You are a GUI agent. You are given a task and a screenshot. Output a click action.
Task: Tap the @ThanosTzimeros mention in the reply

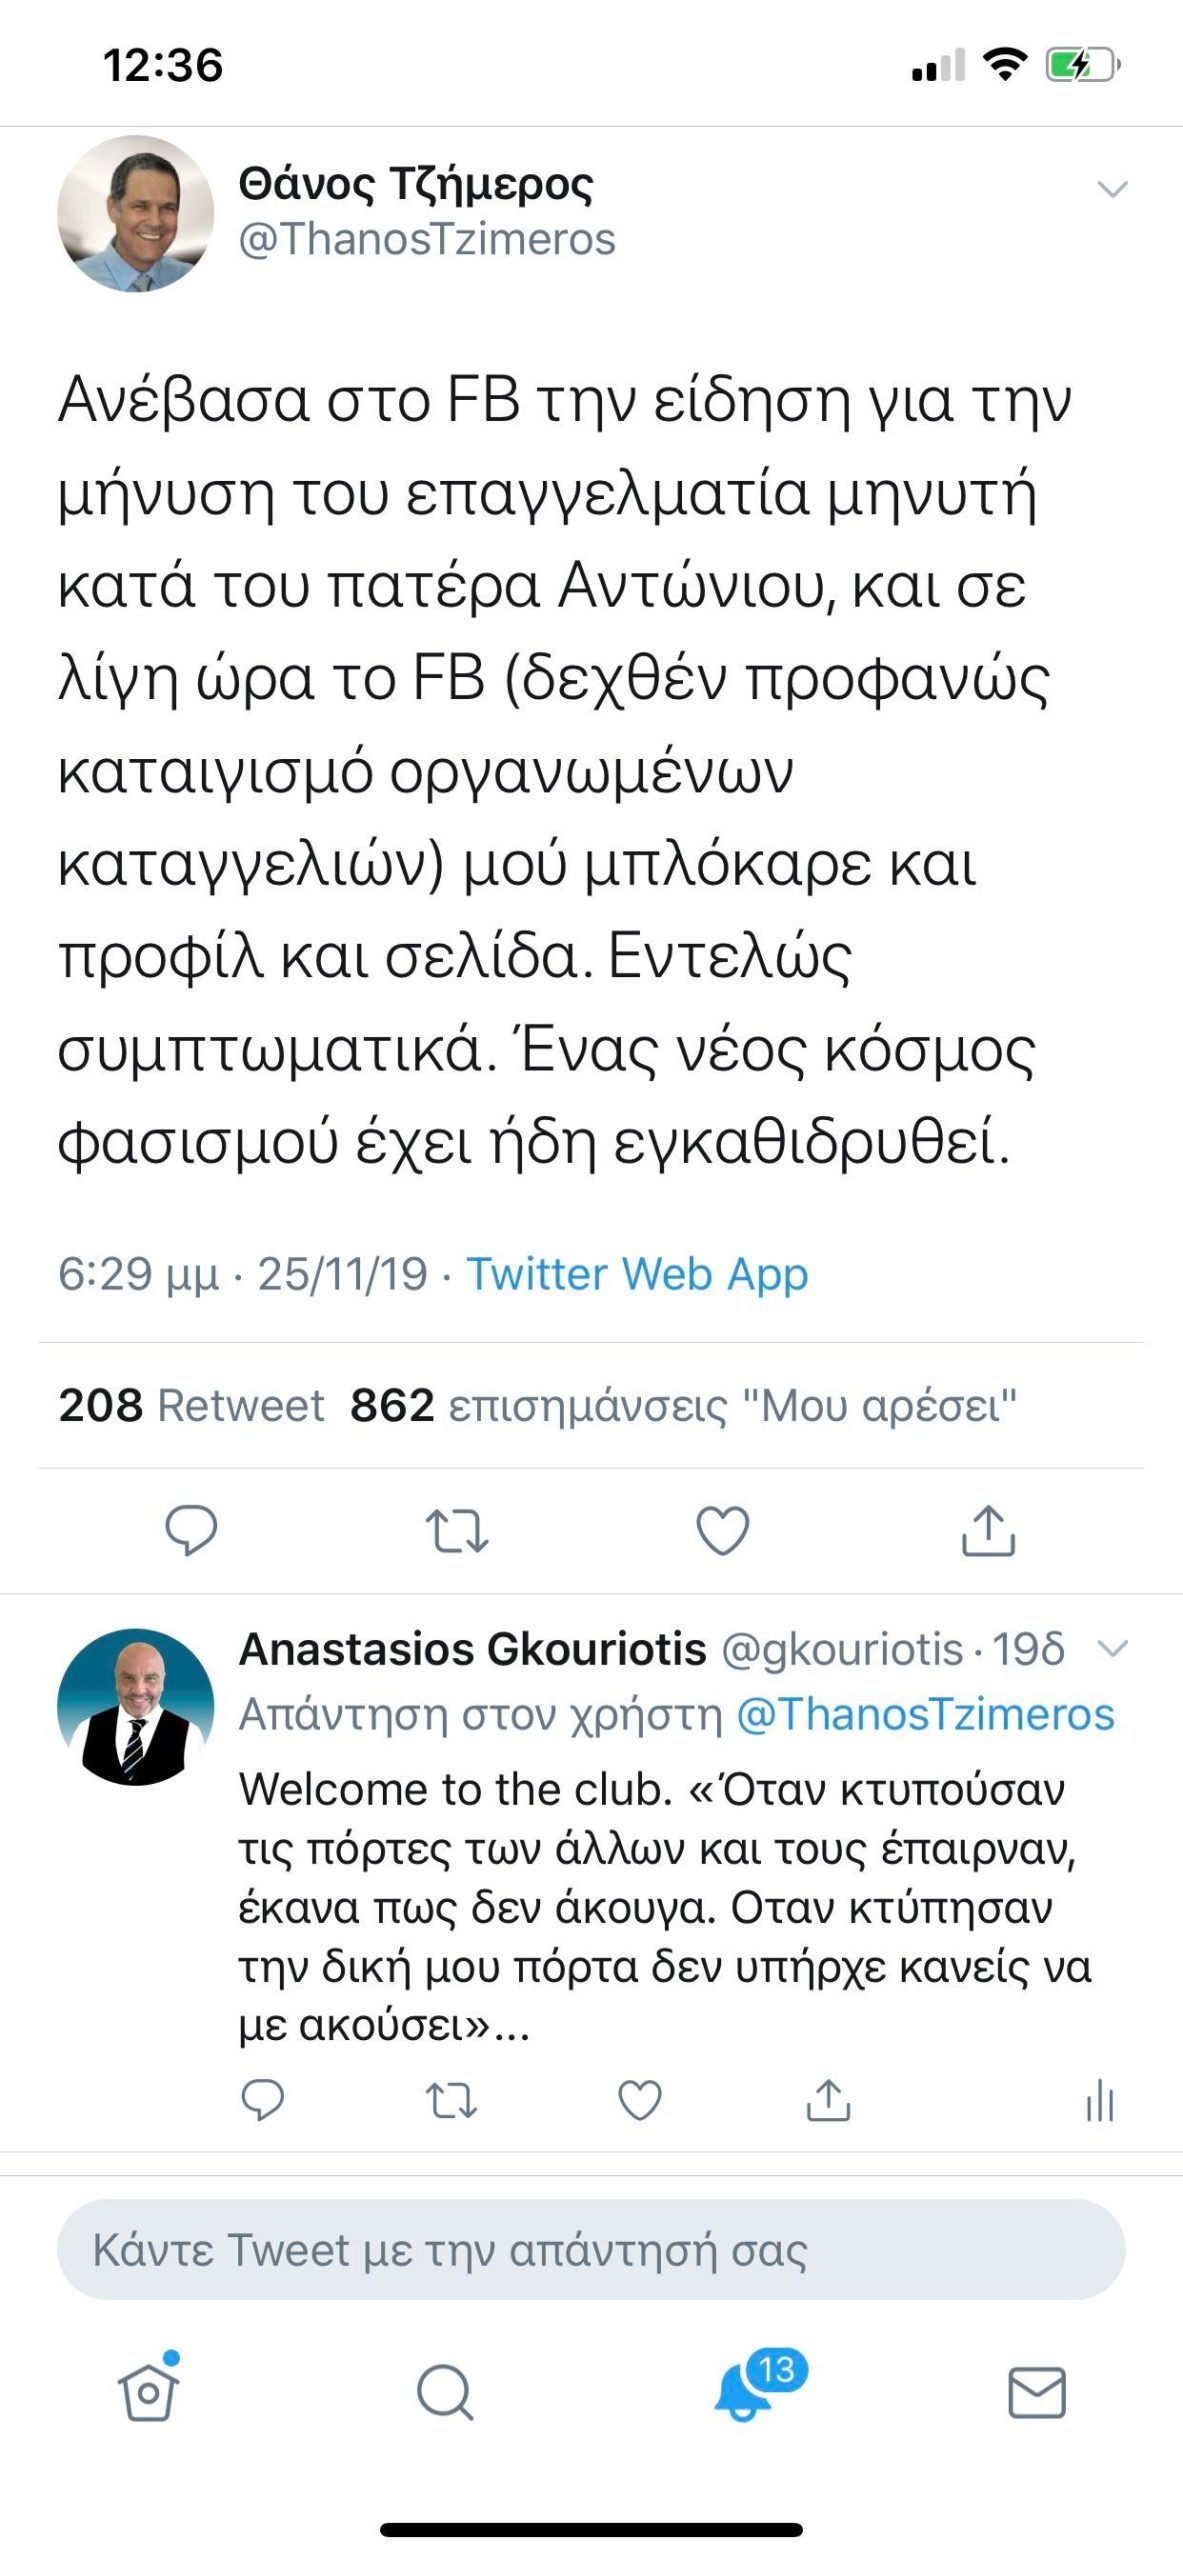[x=925, y=1714]
